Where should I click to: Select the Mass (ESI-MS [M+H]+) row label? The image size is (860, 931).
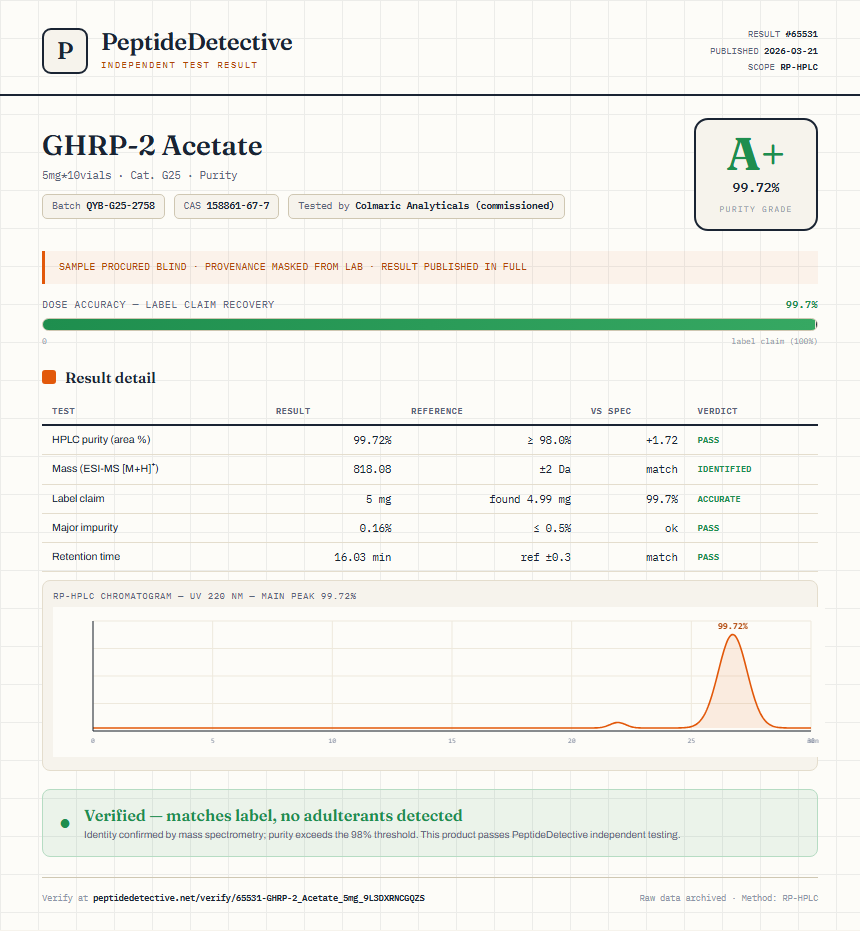(105, 468)
